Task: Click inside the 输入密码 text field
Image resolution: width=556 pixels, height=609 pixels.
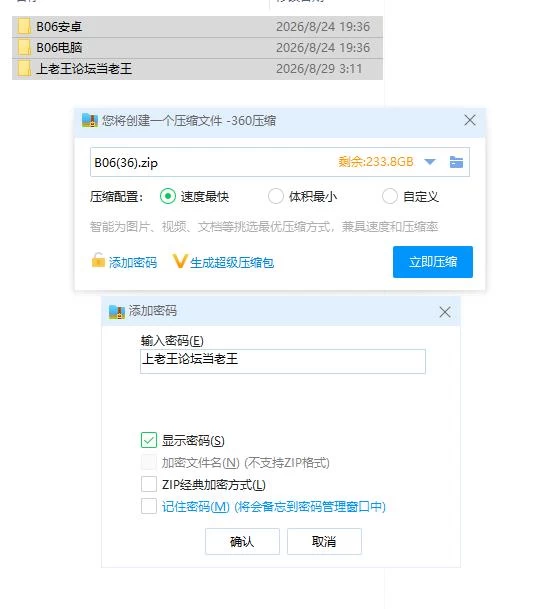Action: tap(283, 361)
